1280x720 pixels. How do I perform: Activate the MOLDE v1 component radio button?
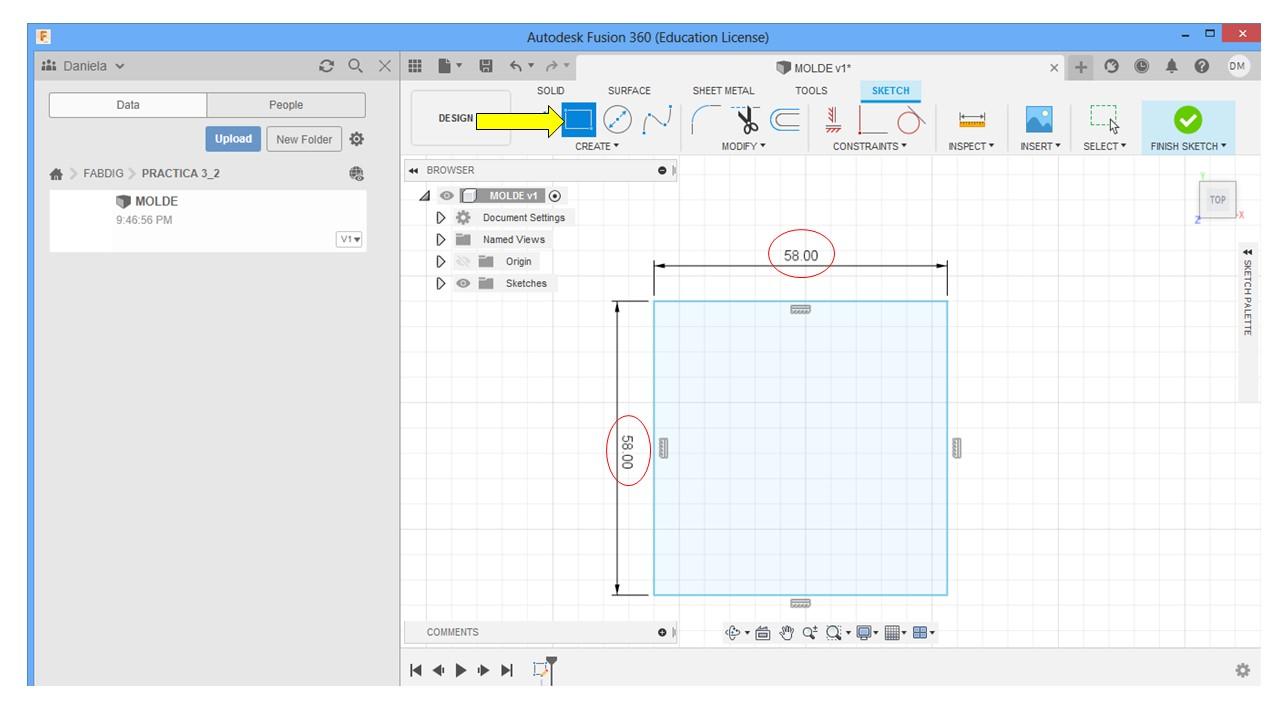554,195
